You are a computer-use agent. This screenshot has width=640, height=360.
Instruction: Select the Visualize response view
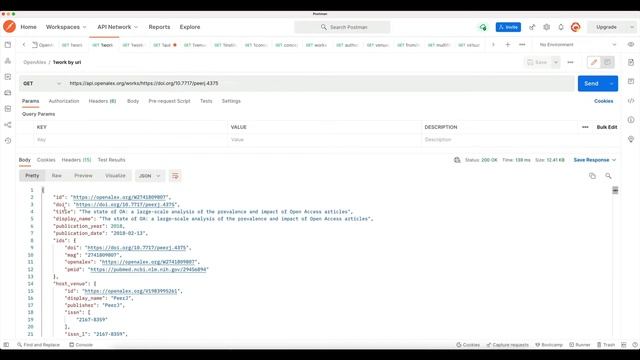click(116, 176)
